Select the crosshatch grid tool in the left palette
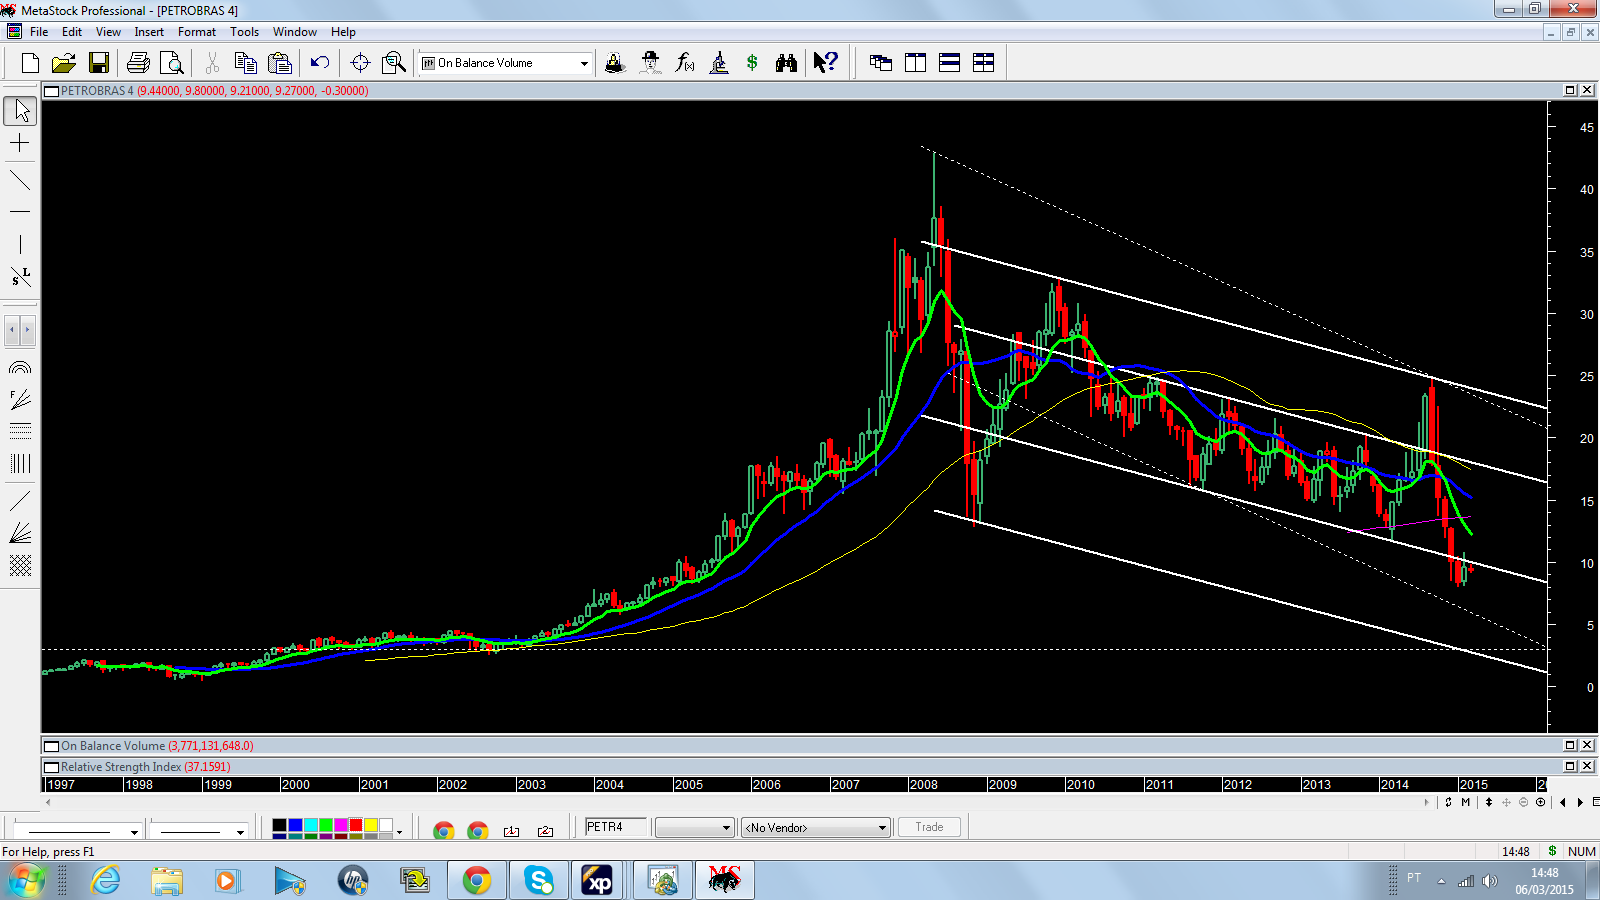 (20, 566)
